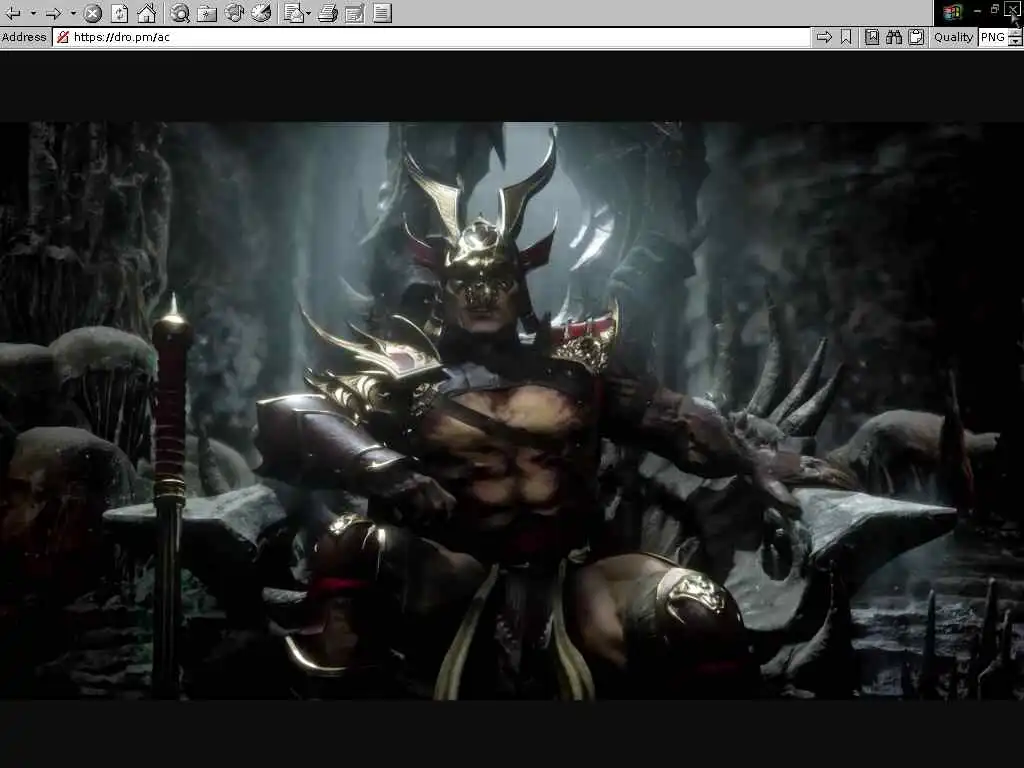
Task: Click the Back arrow button
Action: click(x=13, y=12)
